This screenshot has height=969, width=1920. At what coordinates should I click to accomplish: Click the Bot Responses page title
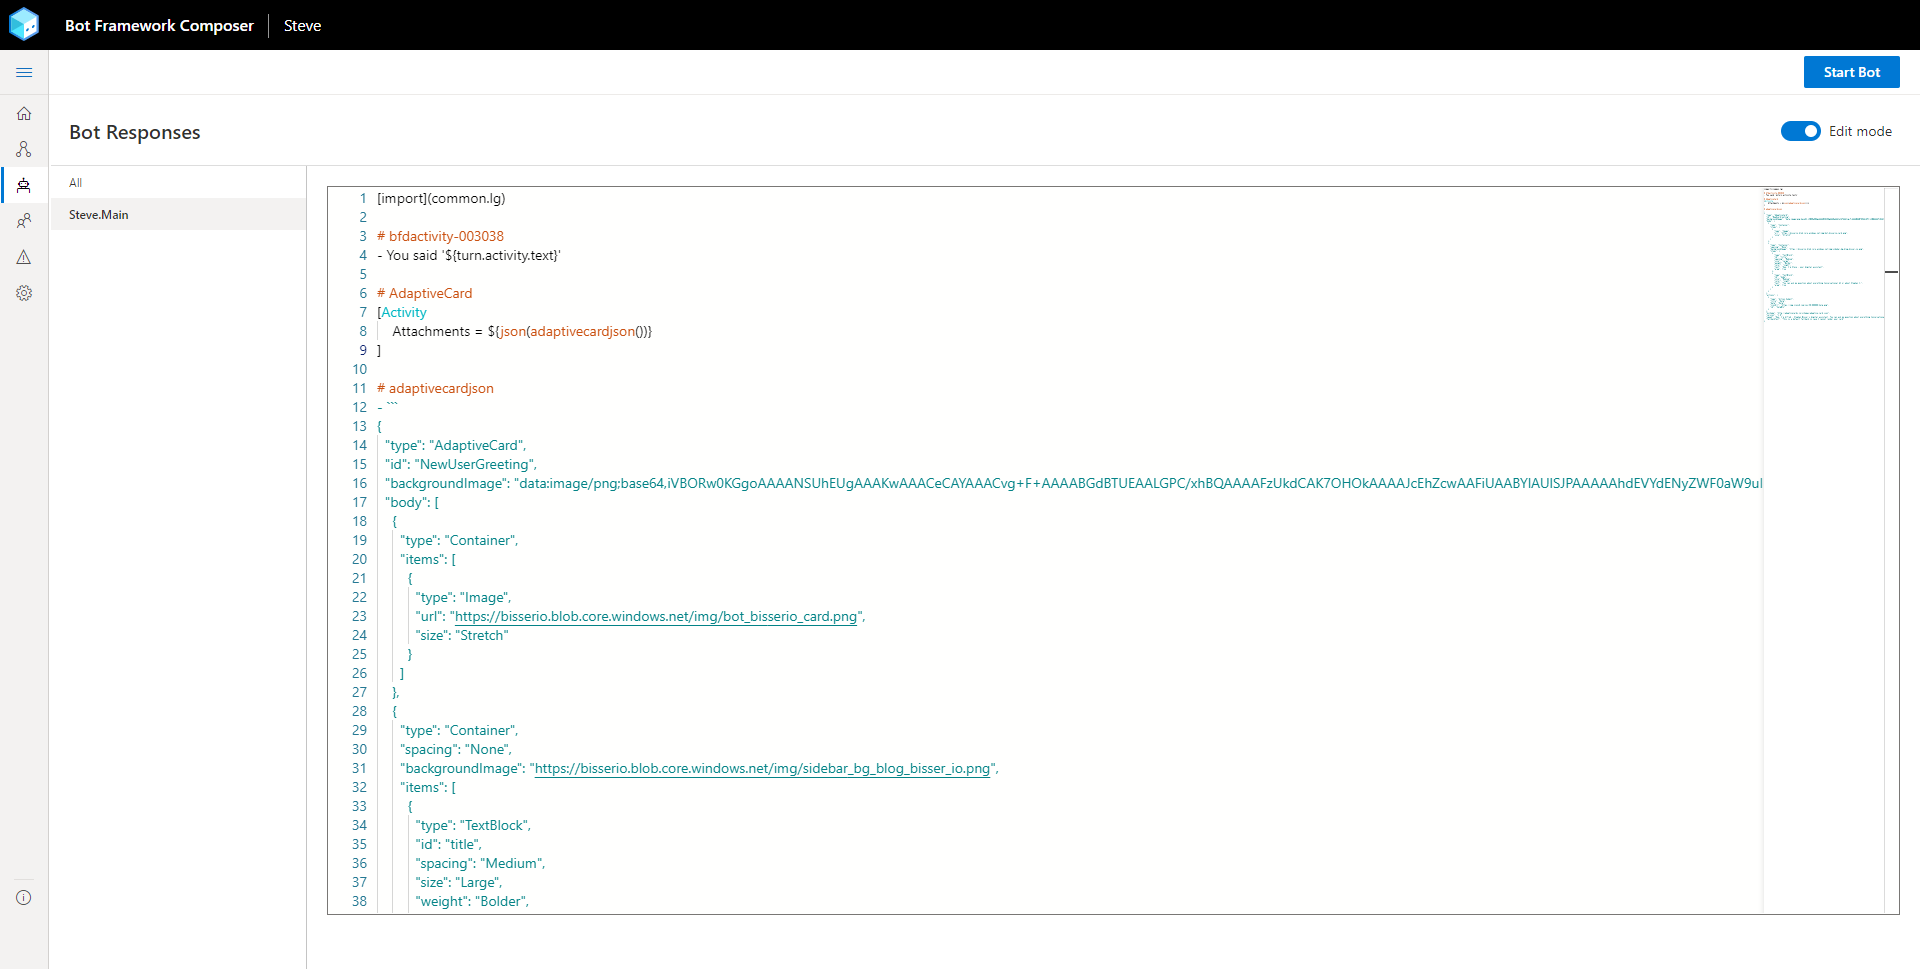click(x=135, y=132)
